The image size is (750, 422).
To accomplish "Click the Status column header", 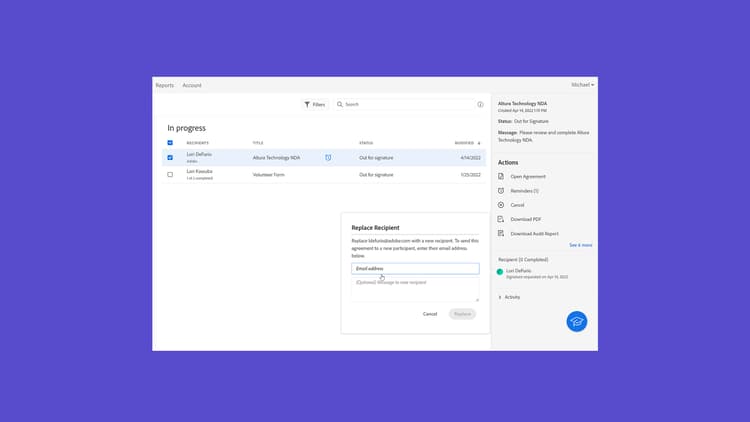I will point(366,143).
